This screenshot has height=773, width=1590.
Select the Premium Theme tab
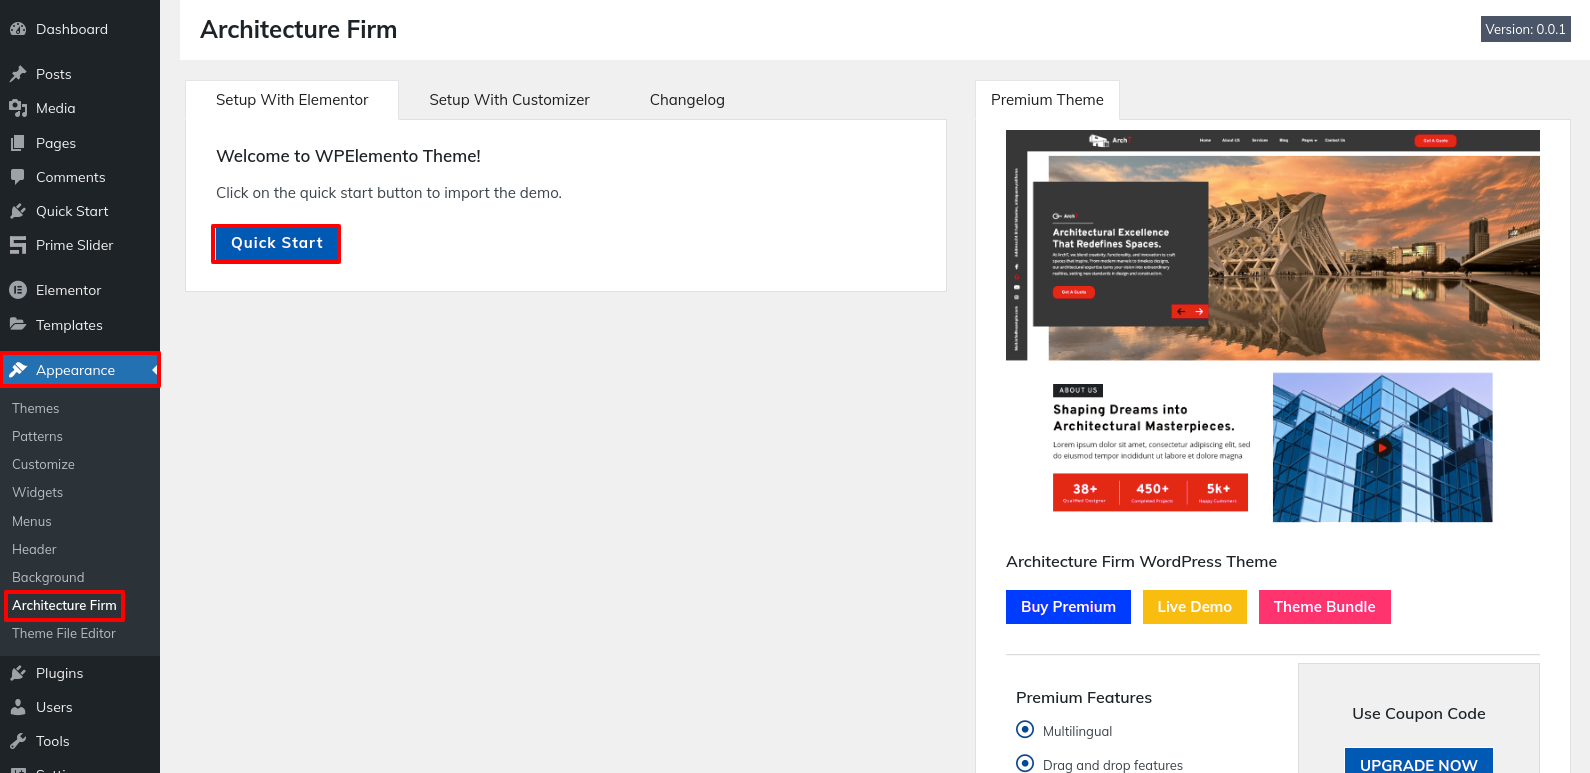pos(1047,100)
